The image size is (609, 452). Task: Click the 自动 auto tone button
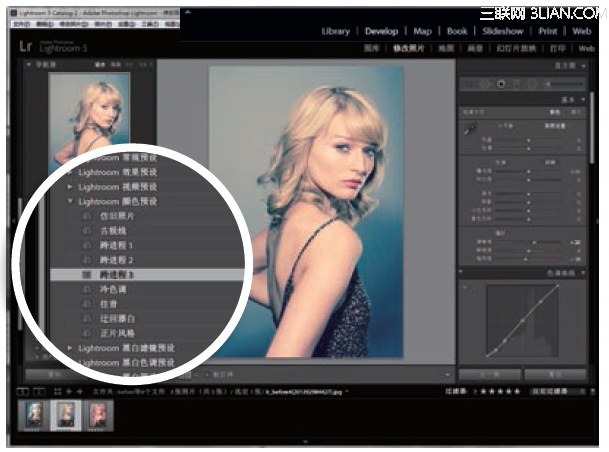coord(550,162)
